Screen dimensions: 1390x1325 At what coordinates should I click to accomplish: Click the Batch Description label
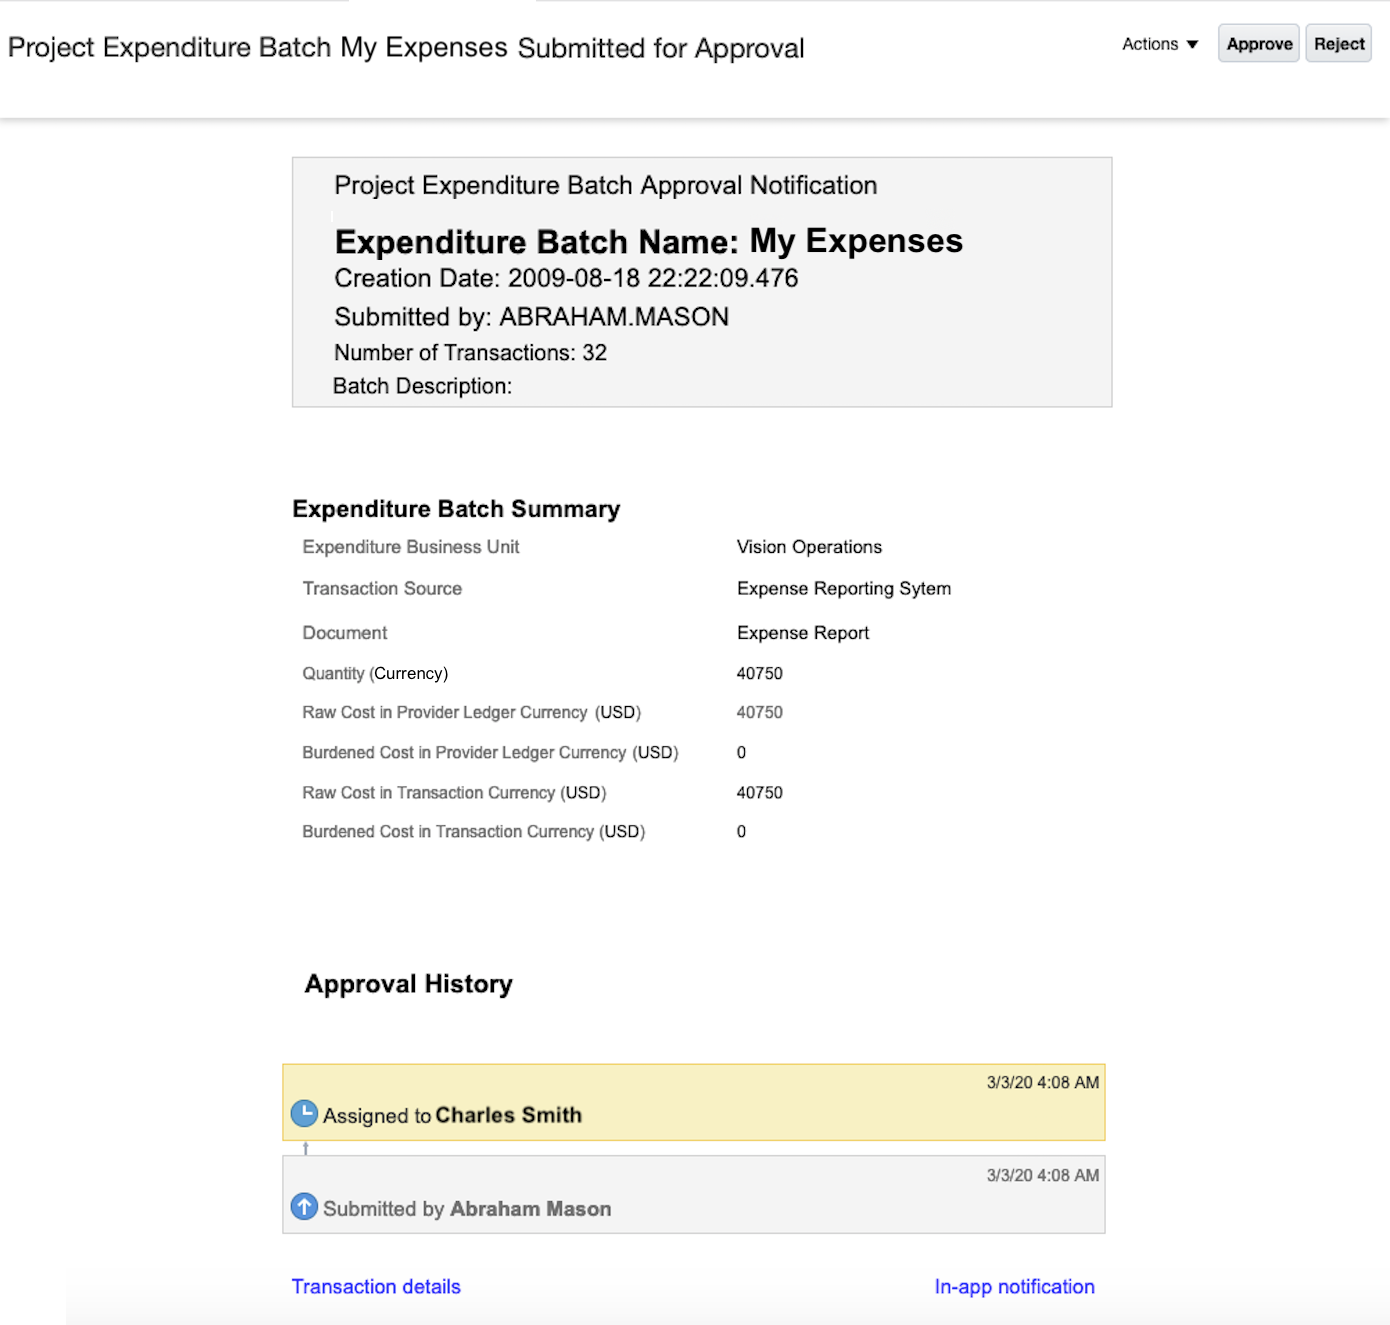(x=422, y=386)
